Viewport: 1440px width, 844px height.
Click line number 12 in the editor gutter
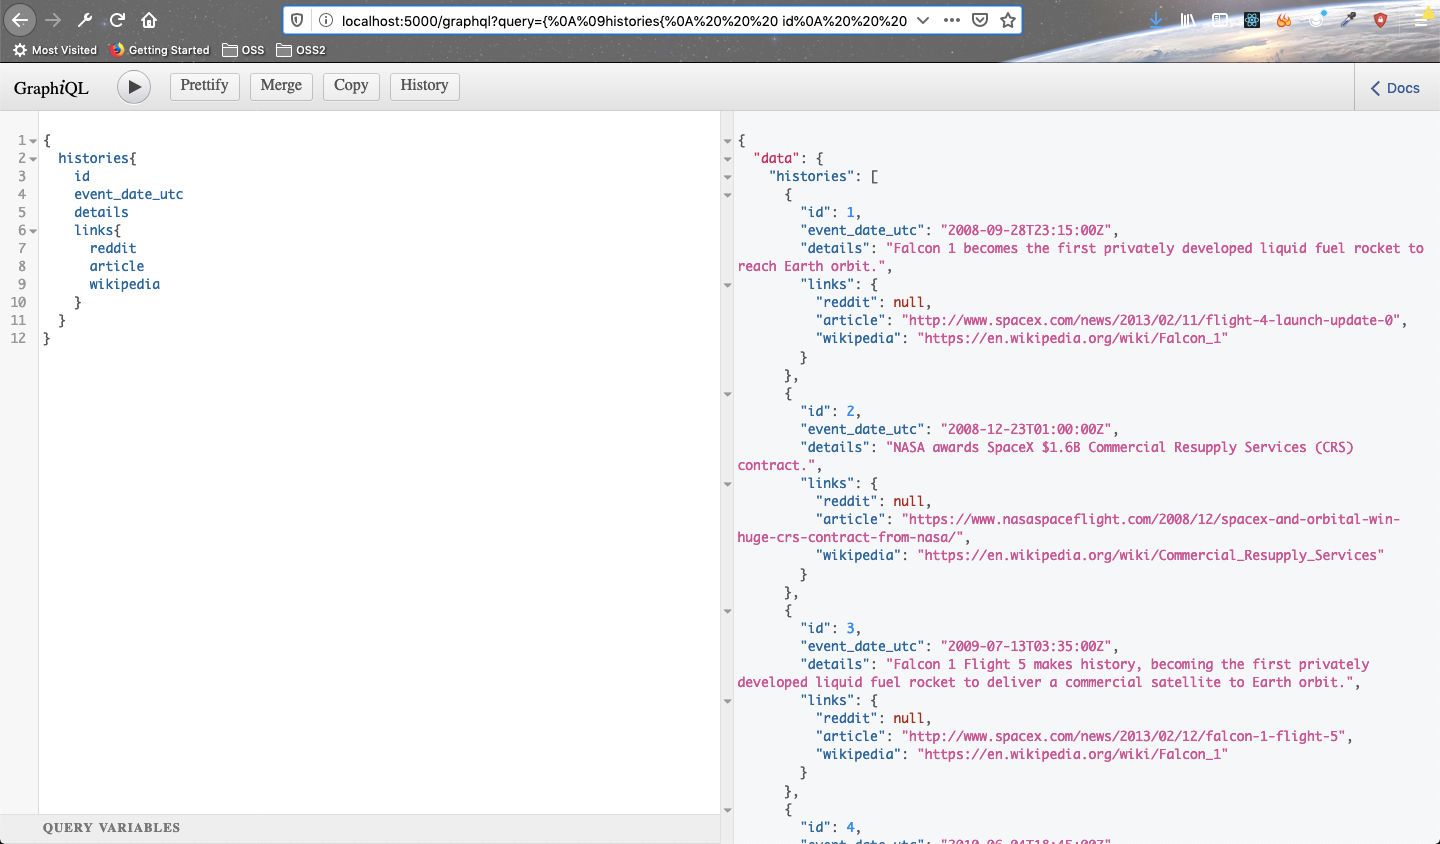coord(18,338)
